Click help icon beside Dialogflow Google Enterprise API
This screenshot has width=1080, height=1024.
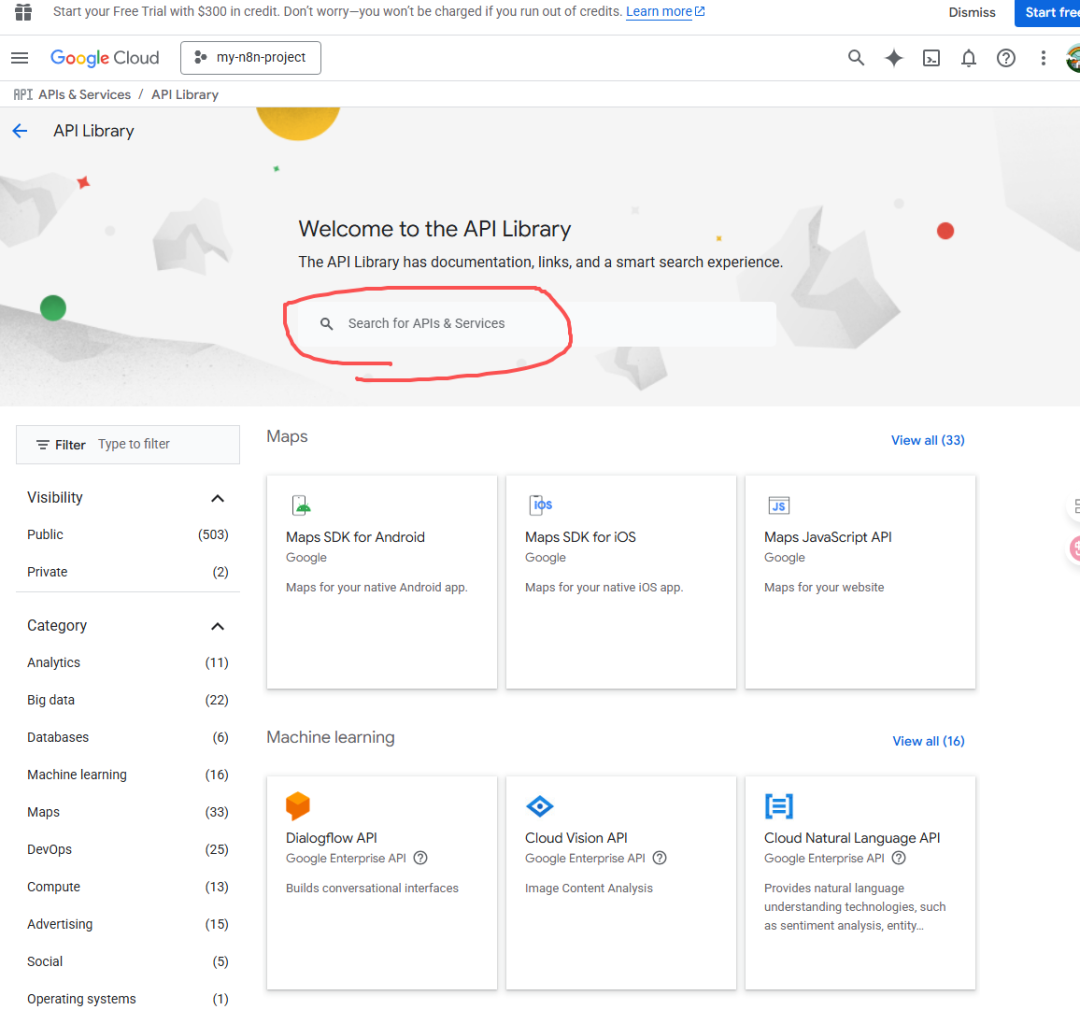pos(421,858)
